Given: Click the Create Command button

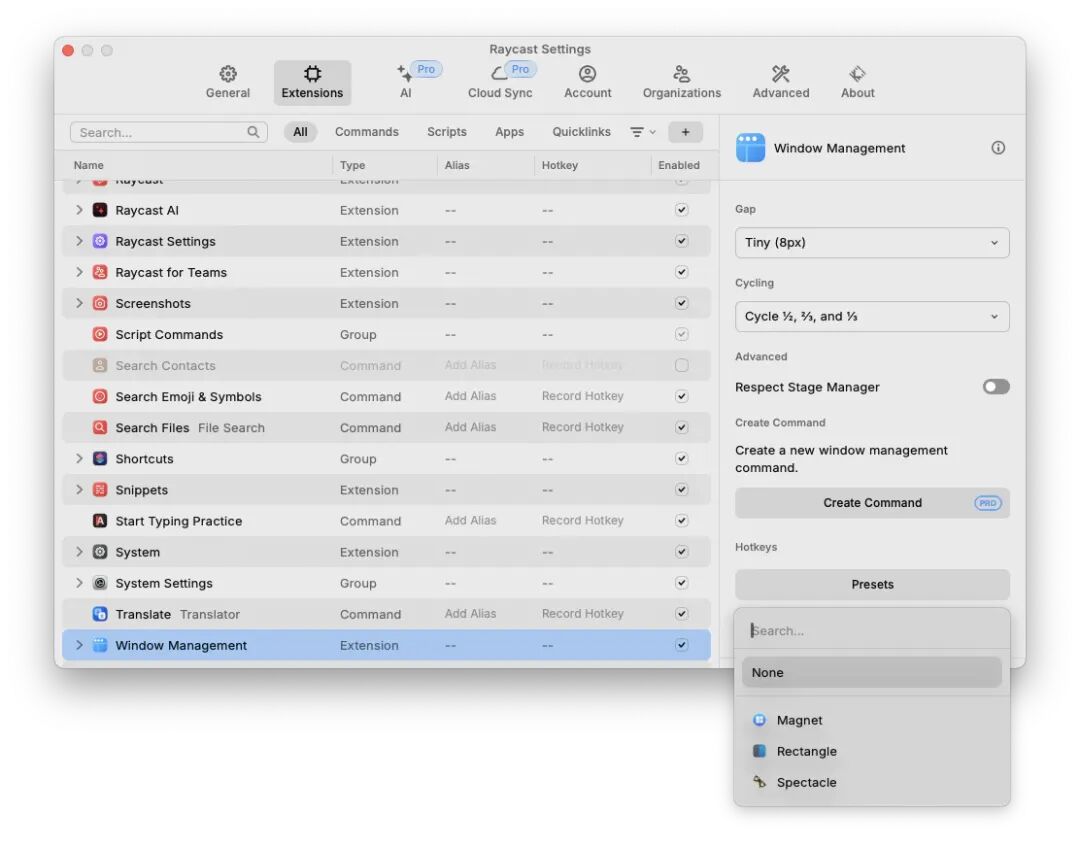Looking at the screenshot, I should click(x=872, y=503).
